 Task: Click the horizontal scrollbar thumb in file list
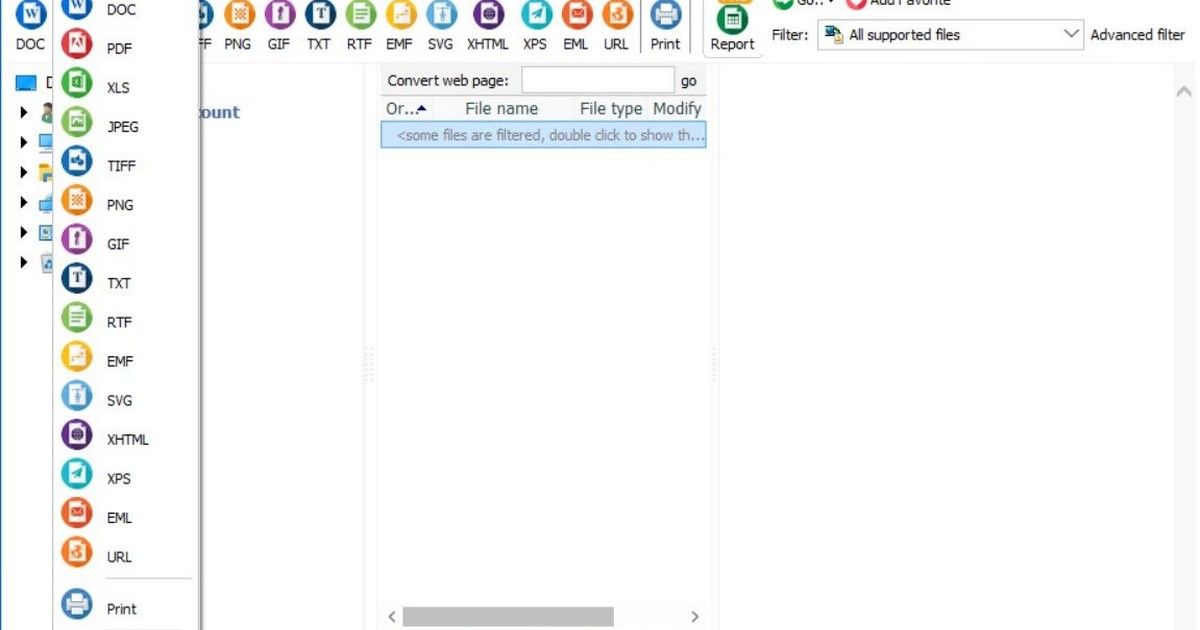pyautogui.click(x=508, y=617)
